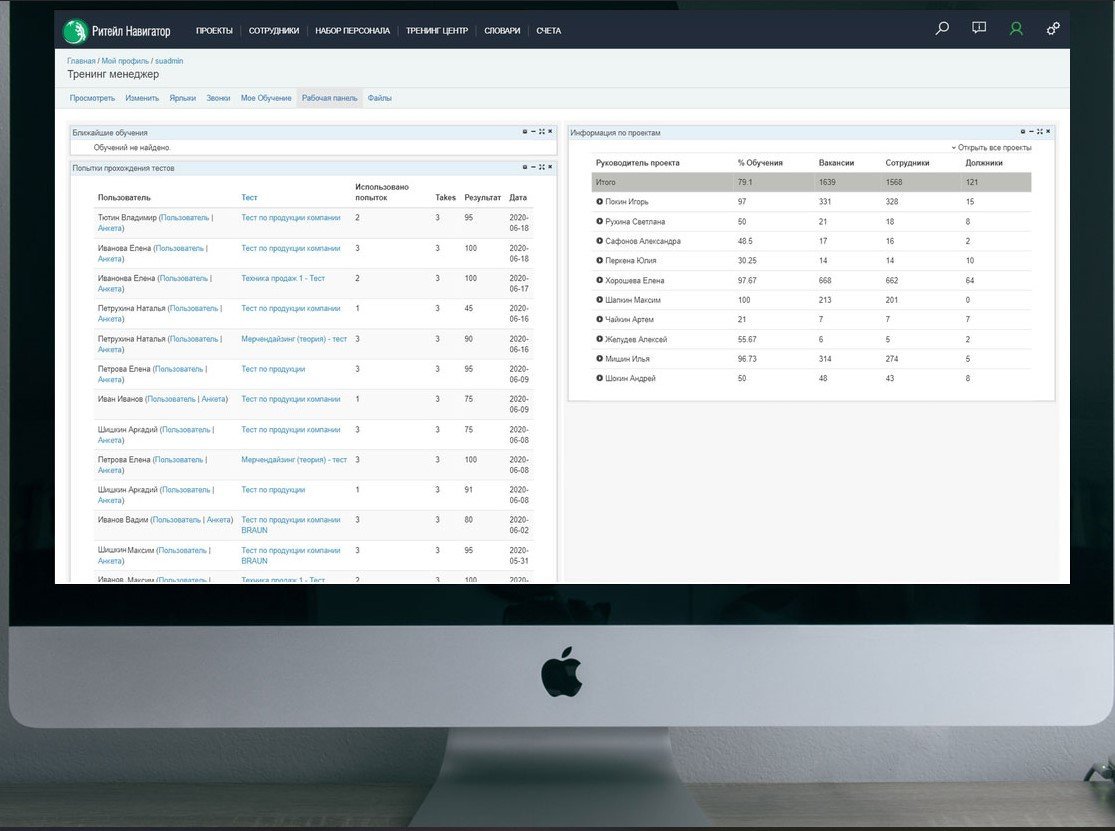Open the feedback message icon in header

(x=979, y=28)
